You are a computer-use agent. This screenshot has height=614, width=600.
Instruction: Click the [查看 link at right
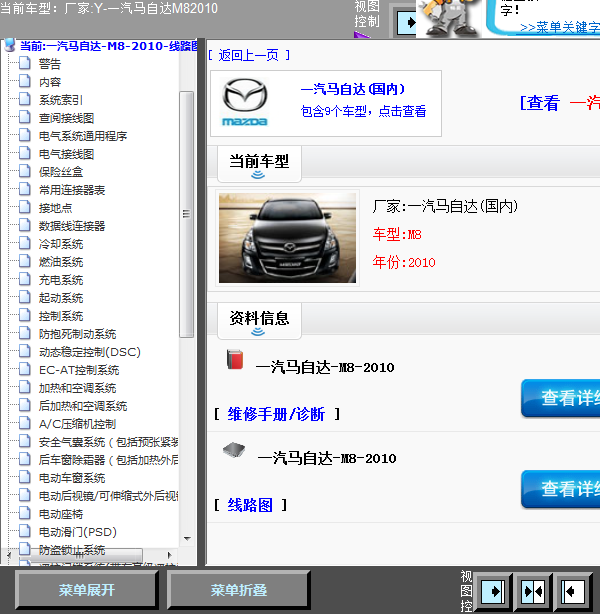click(x=540, y=103)
